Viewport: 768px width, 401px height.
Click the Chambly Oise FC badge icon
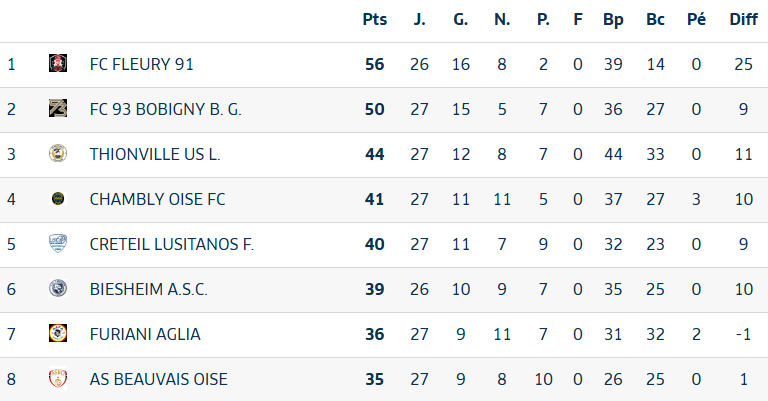point(58,199)
